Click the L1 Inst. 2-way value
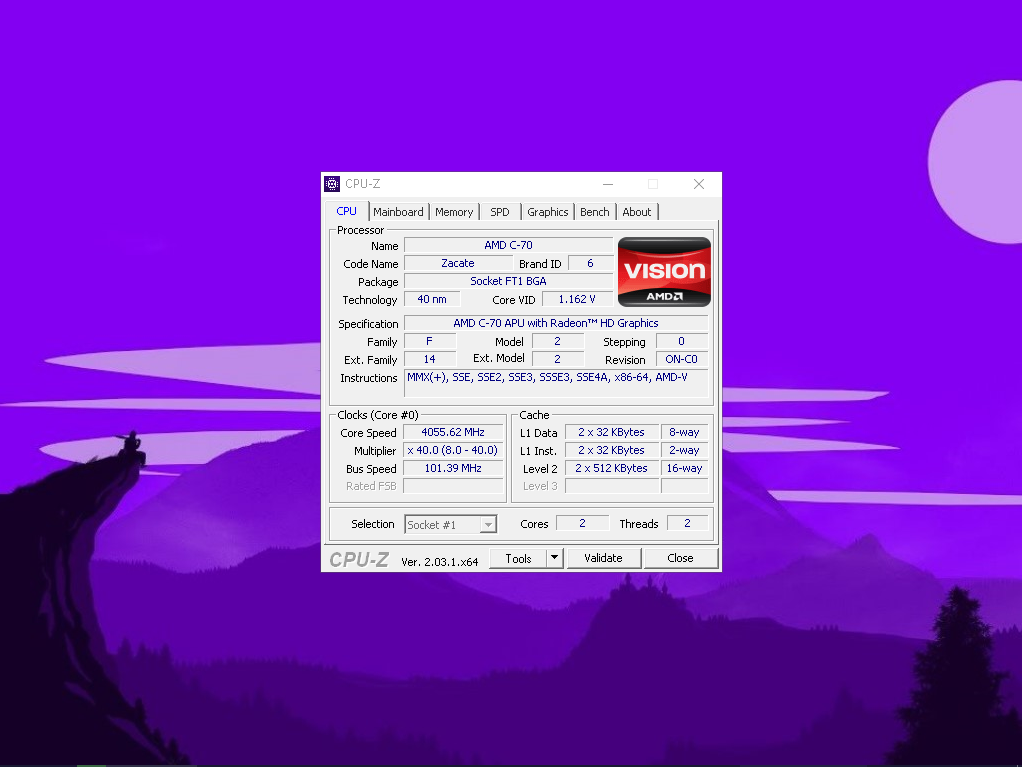 [x=684, y=450]
